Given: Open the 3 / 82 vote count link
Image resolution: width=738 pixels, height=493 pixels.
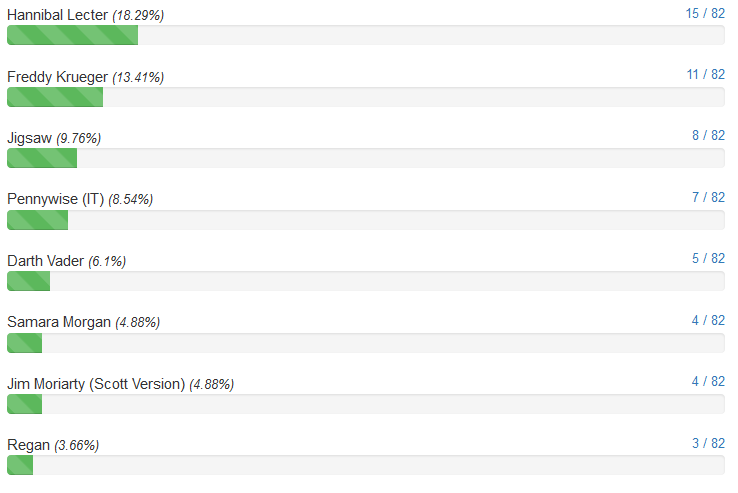Looking at the screenshot, I should pos(708,443).
